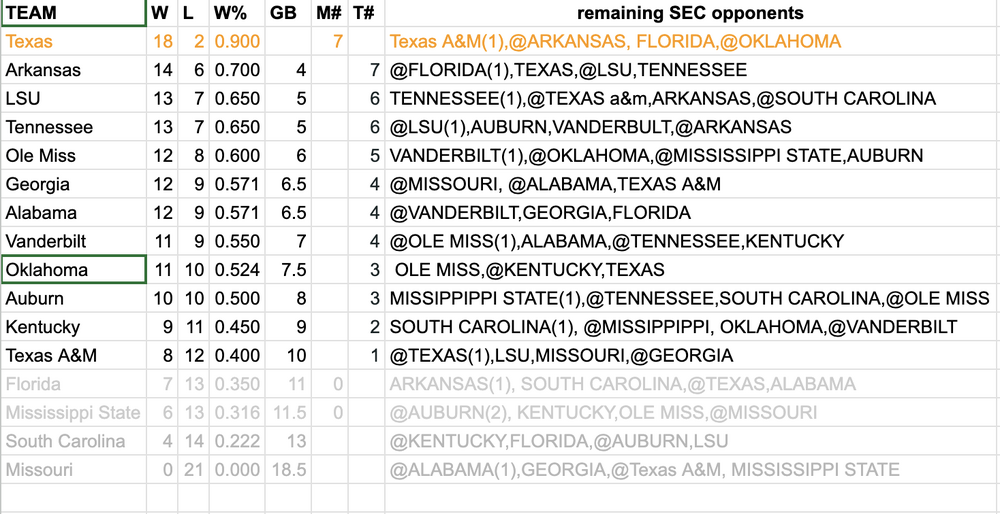The width and height of the screenshot is (1000, 514).
Task: Select the GB column header cell
Action: click(287, 14)
